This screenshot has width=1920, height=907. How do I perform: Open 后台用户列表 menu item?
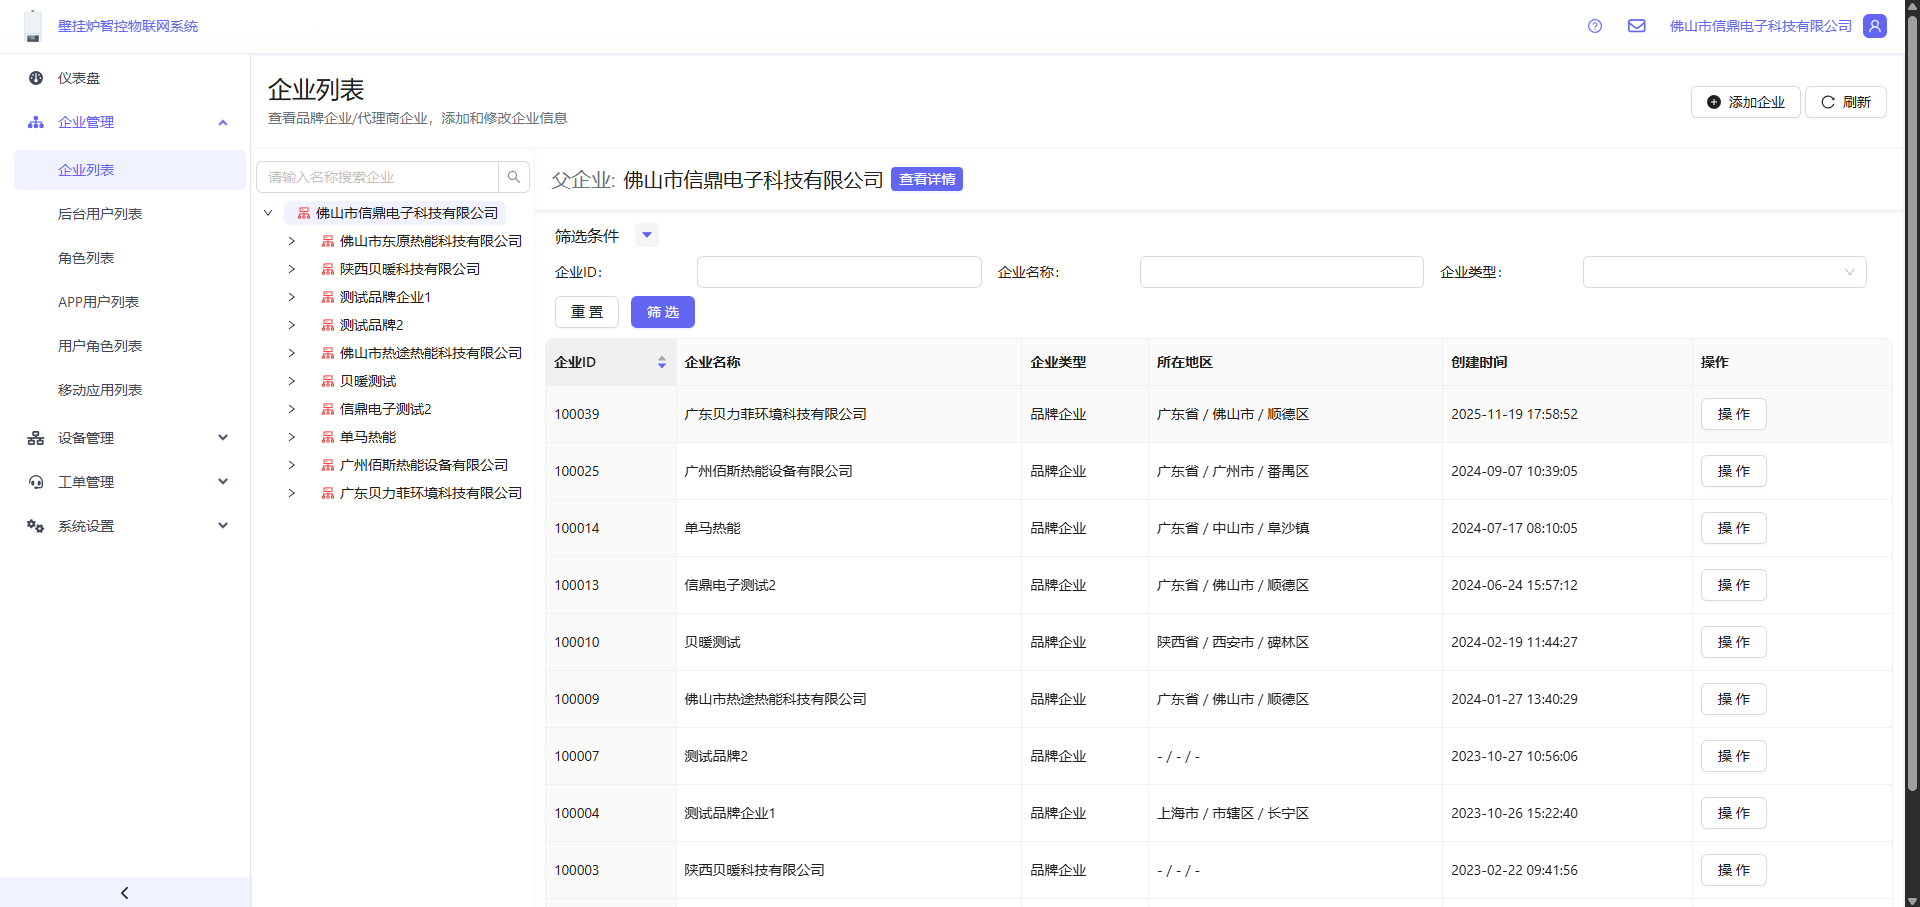[x=100, y=214]
